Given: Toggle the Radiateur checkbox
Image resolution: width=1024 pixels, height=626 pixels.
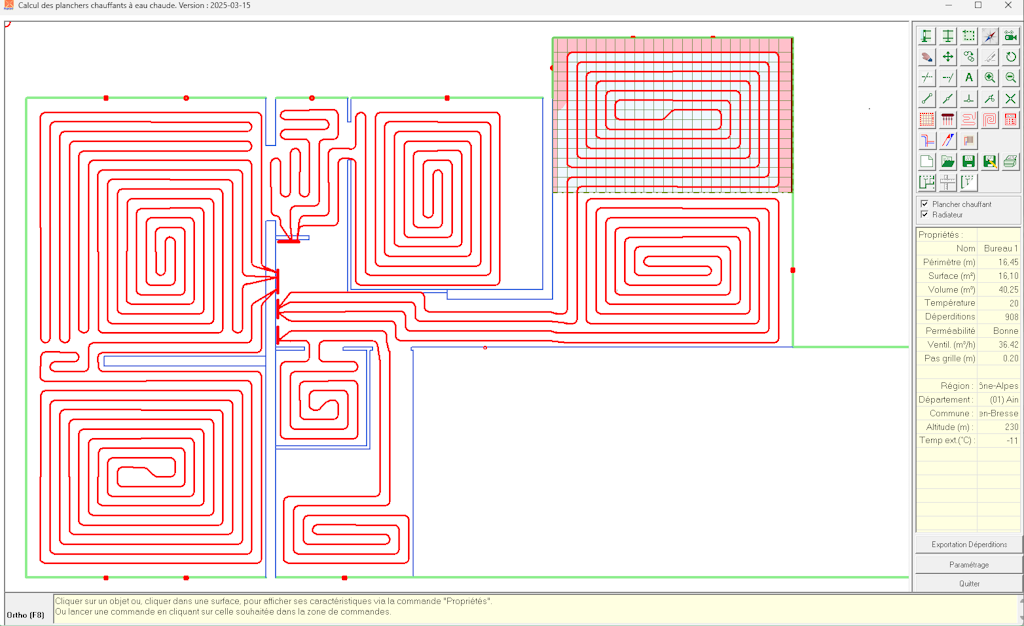Looking at the screenshot, I should (924, 214).
